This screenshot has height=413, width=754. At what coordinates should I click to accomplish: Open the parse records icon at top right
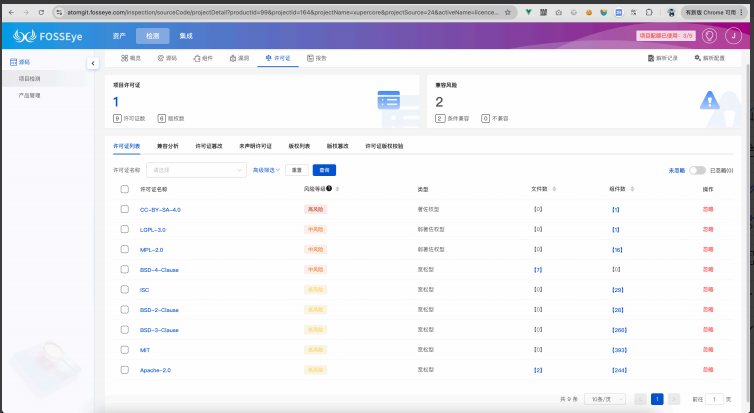[x=651, y=58]
